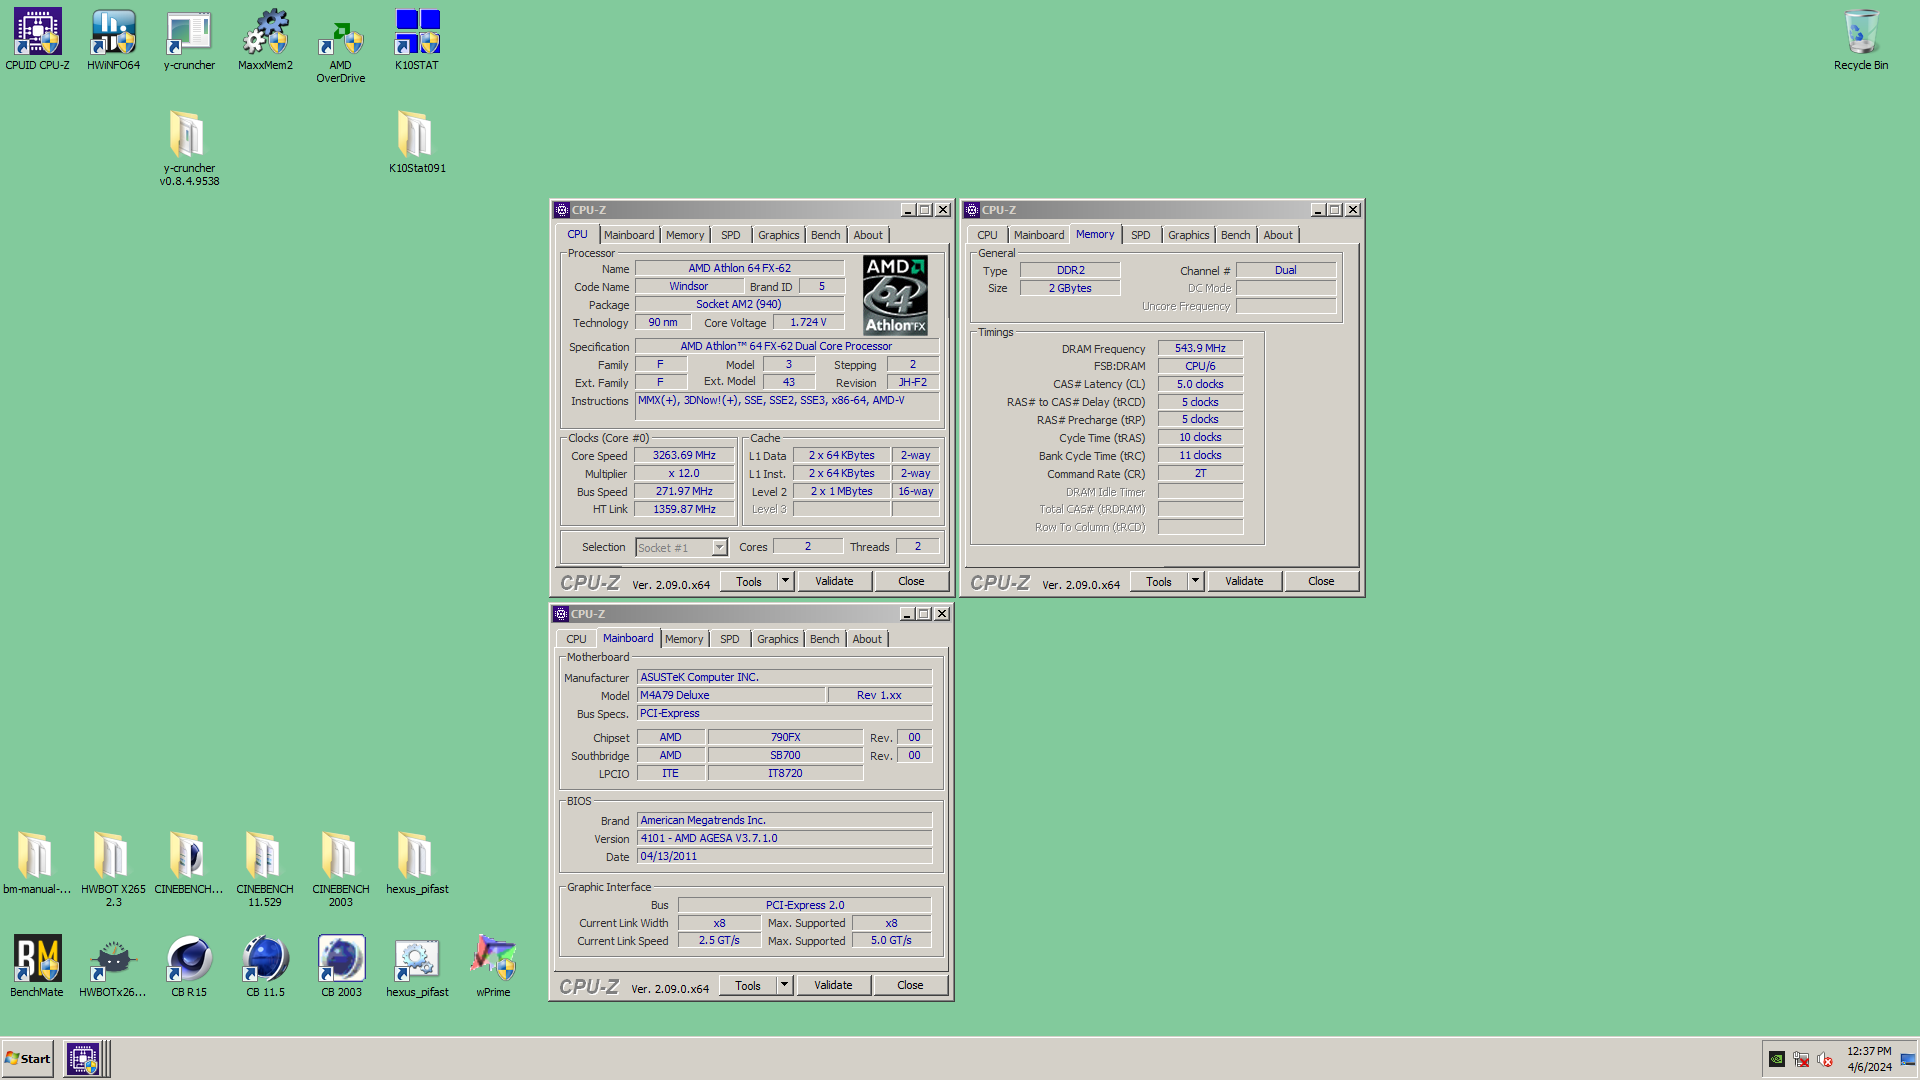The height and width of the screenshot is (1080, 1920).
Task: Click the BIOS version 4101 field
Action: [x=784, y=838]
